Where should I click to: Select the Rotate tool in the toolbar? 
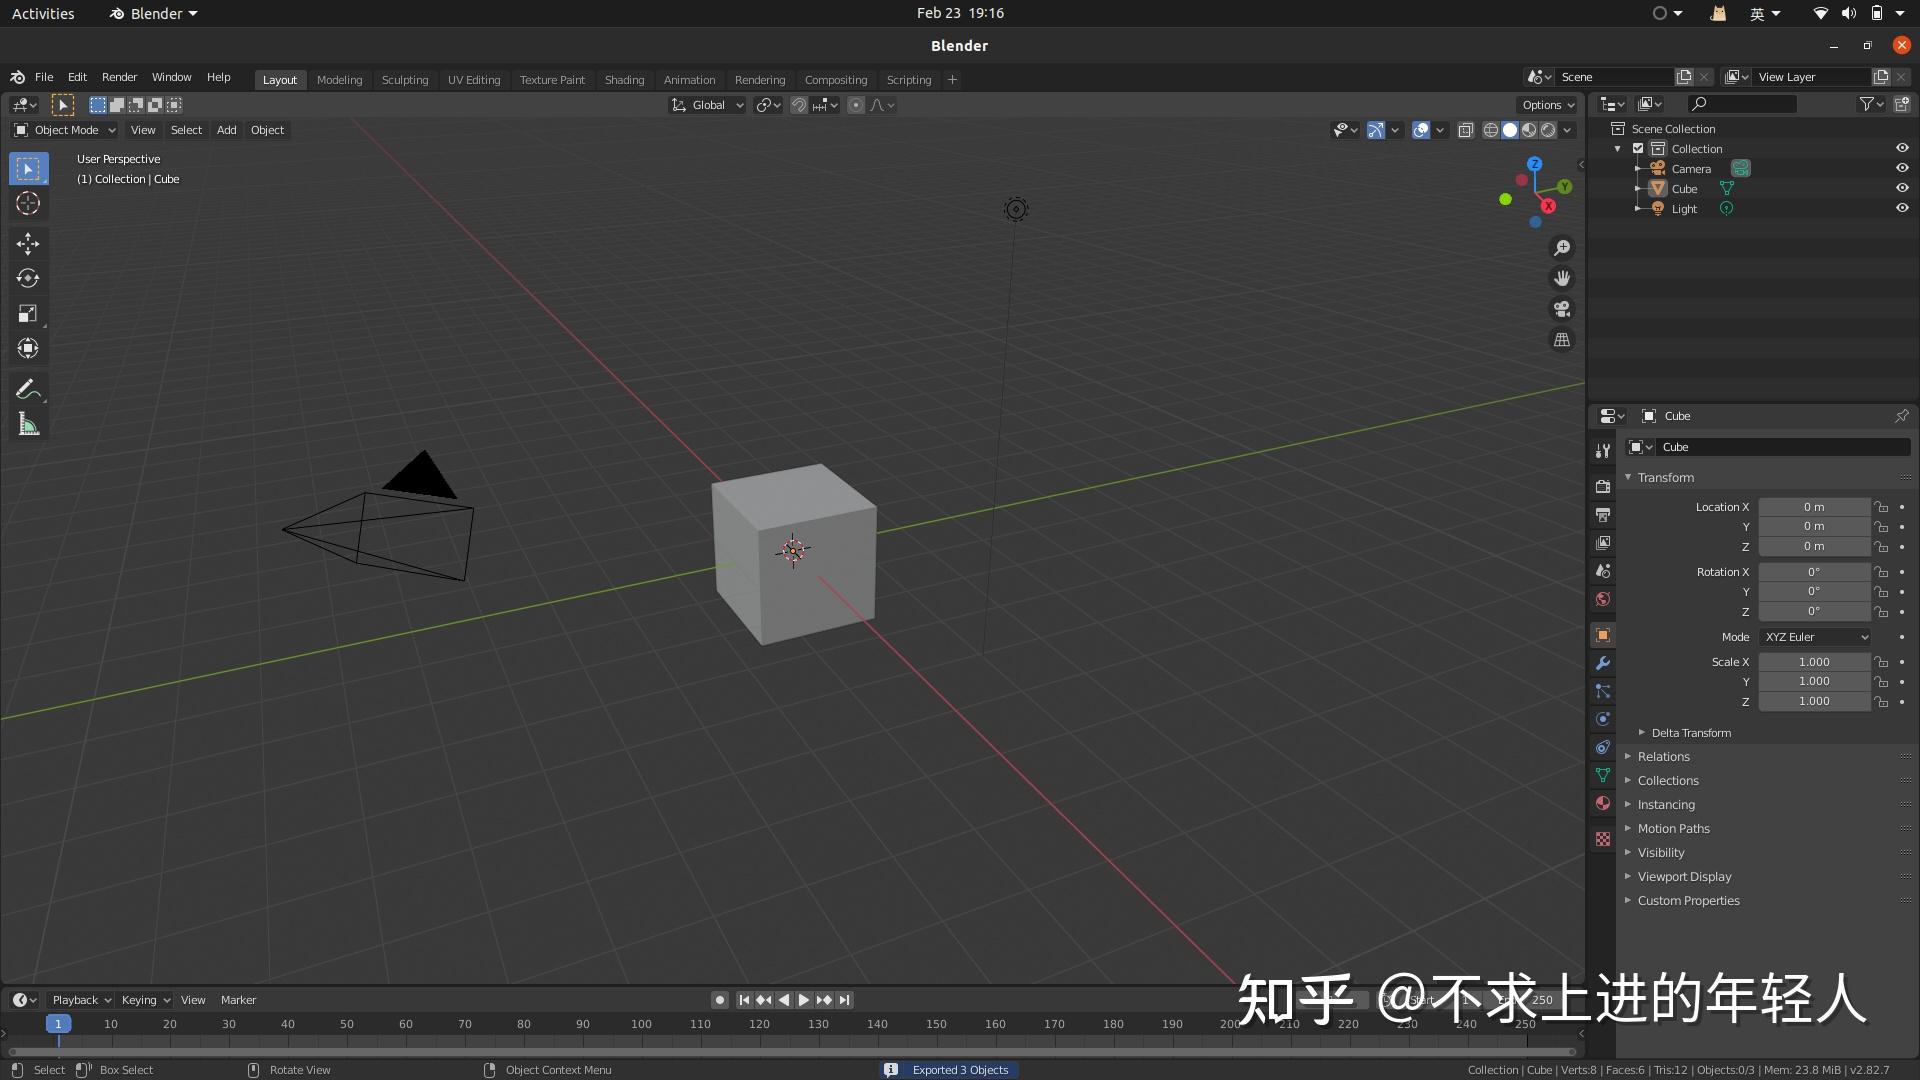(x=27, y=278)
